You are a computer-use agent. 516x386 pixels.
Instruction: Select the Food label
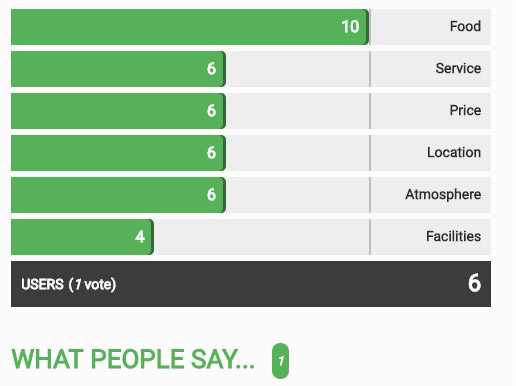(465, 26)
